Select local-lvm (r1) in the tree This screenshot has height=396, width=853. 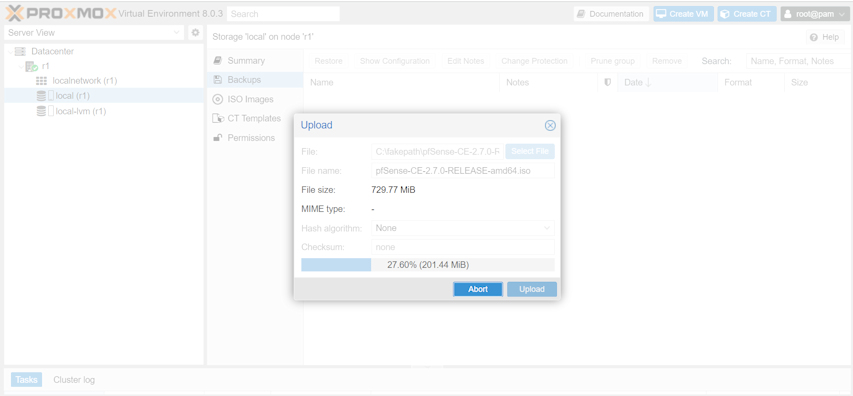click(x=104, y=112)
